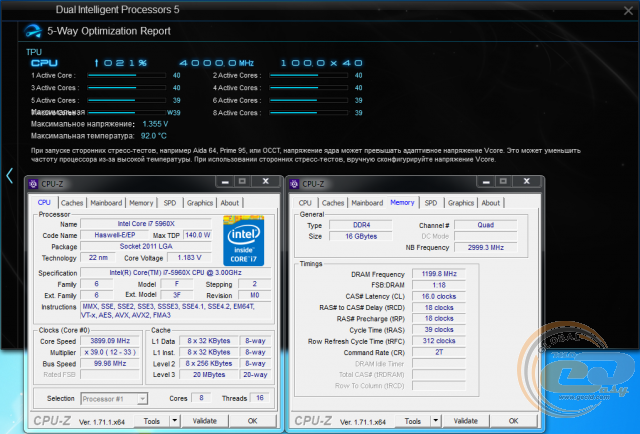This screenshot has width=640, height=434.
Task: Close the left CPU-Z window
Action: pyautogui.click(x=266, y=182)
